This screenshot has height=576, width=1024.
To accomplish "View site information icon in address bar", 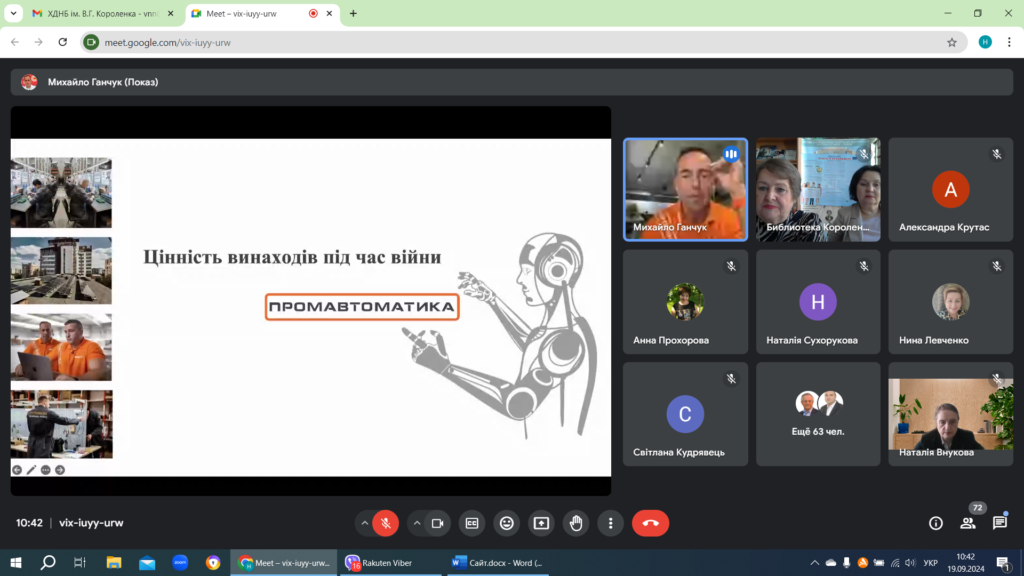I will pos(91,42).
